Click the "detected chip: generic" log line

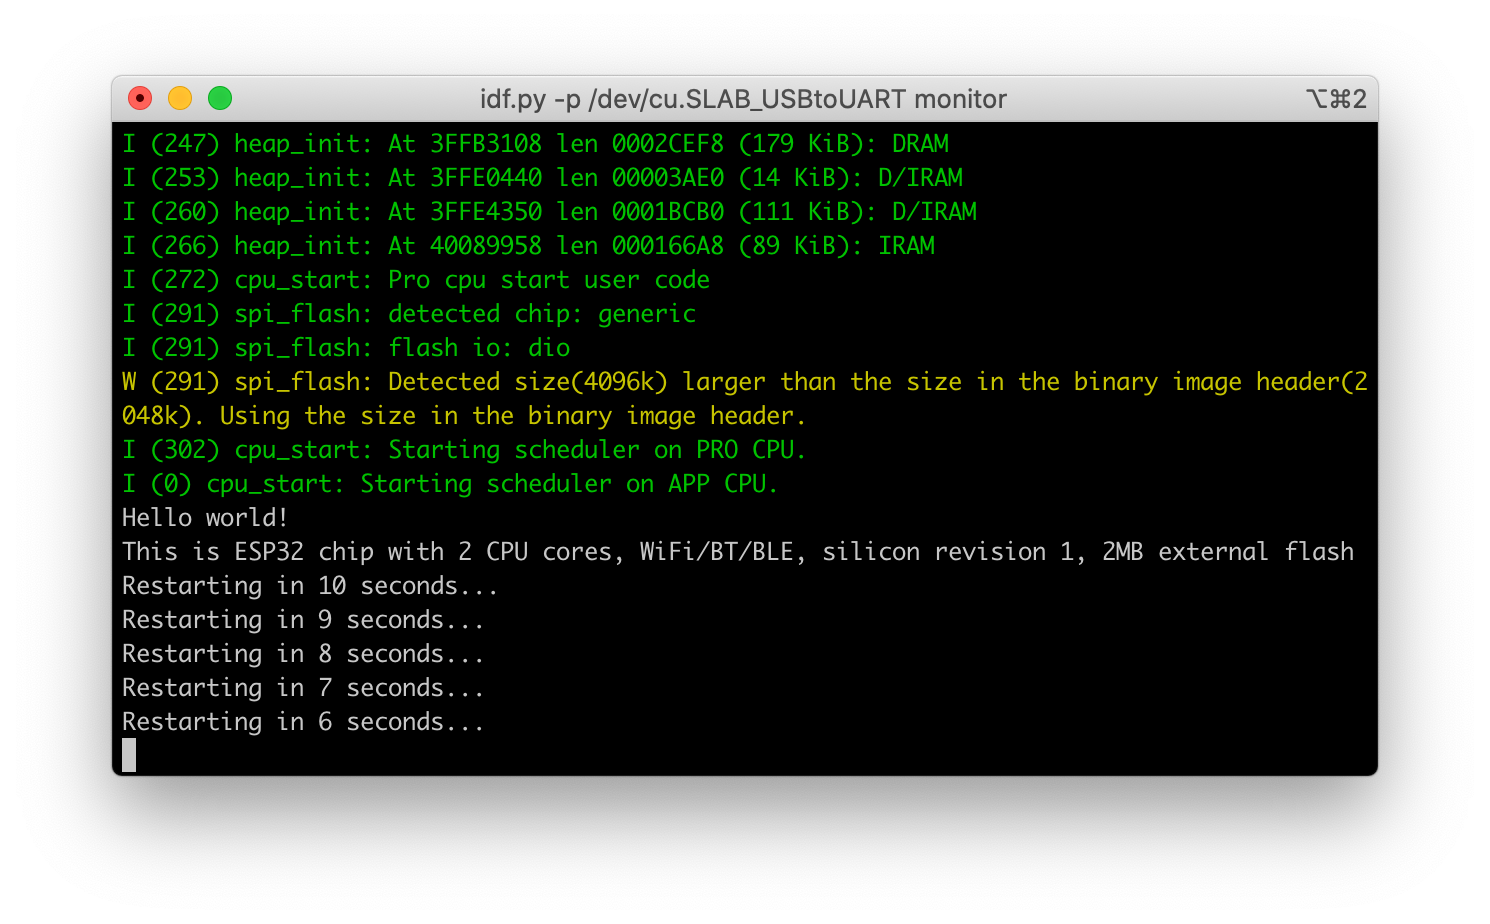point(409,314)
